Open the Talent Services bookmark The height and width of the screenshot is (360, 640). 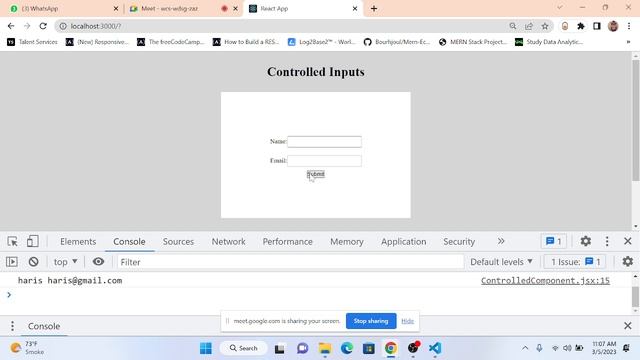(33, 42)
